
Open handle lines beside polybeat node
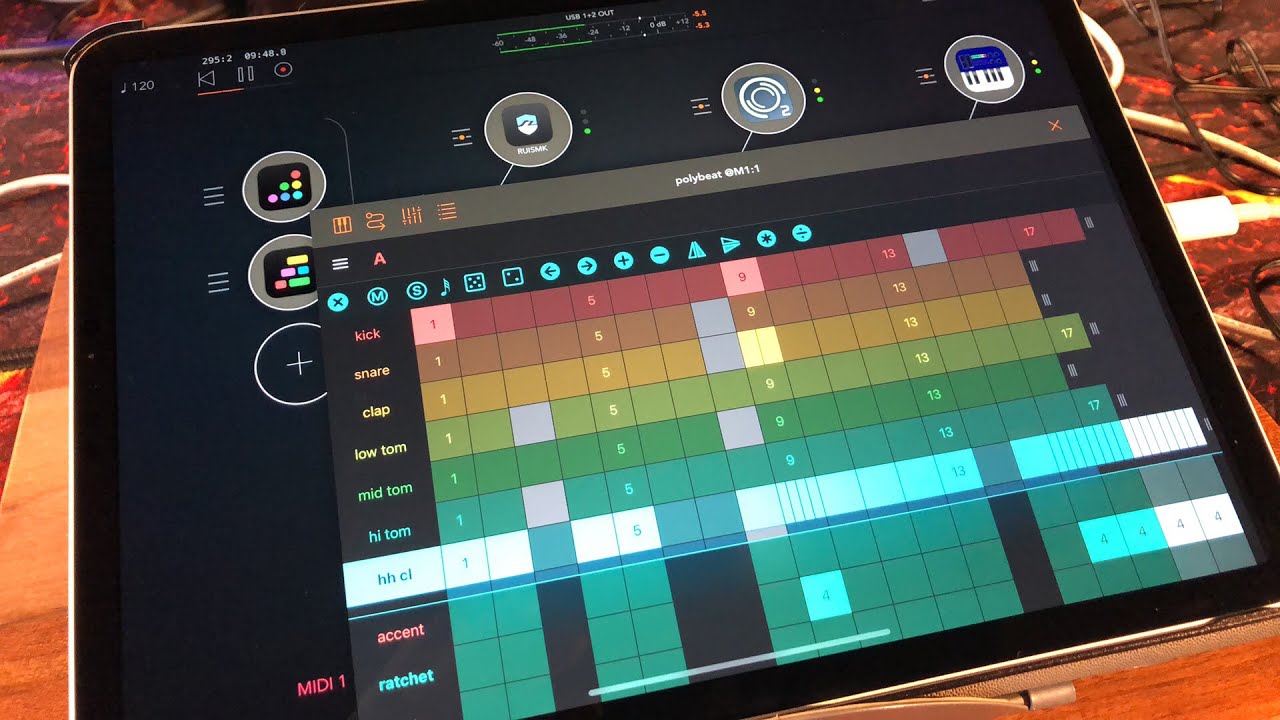pos(218,284)
